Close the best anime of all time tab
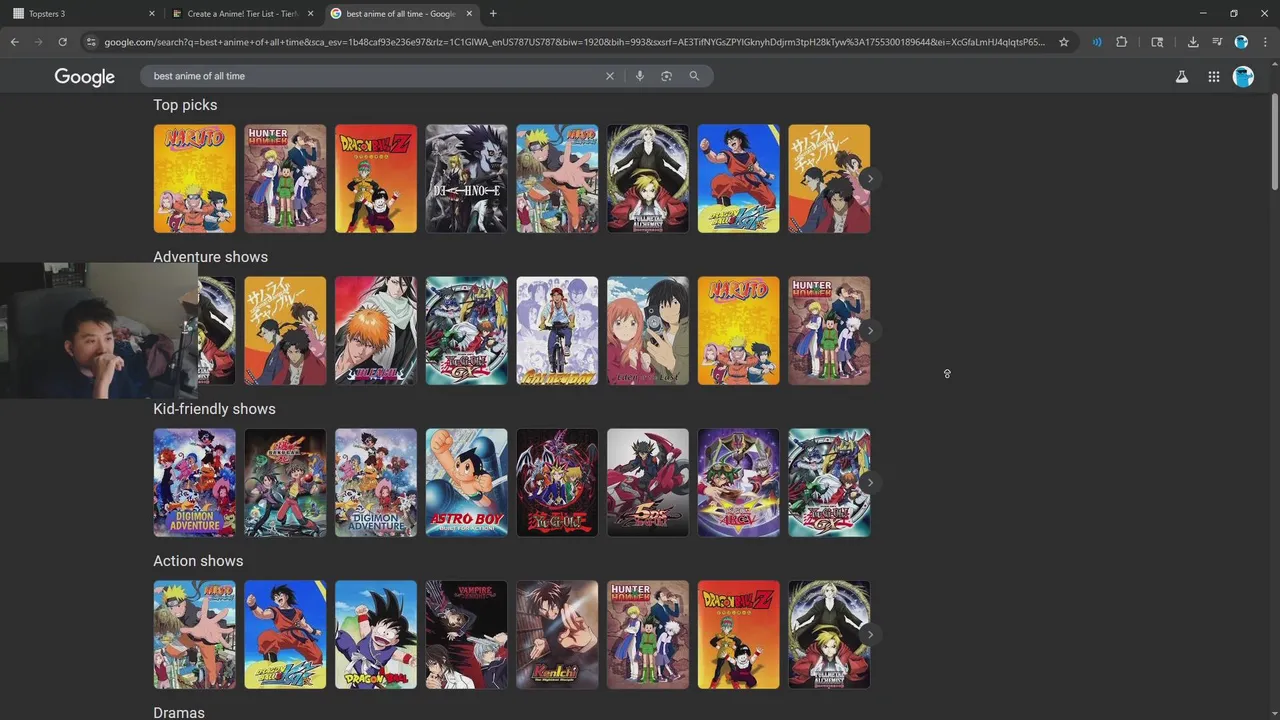The width and height of the screenshot is (1280, 720). [469, 14]
